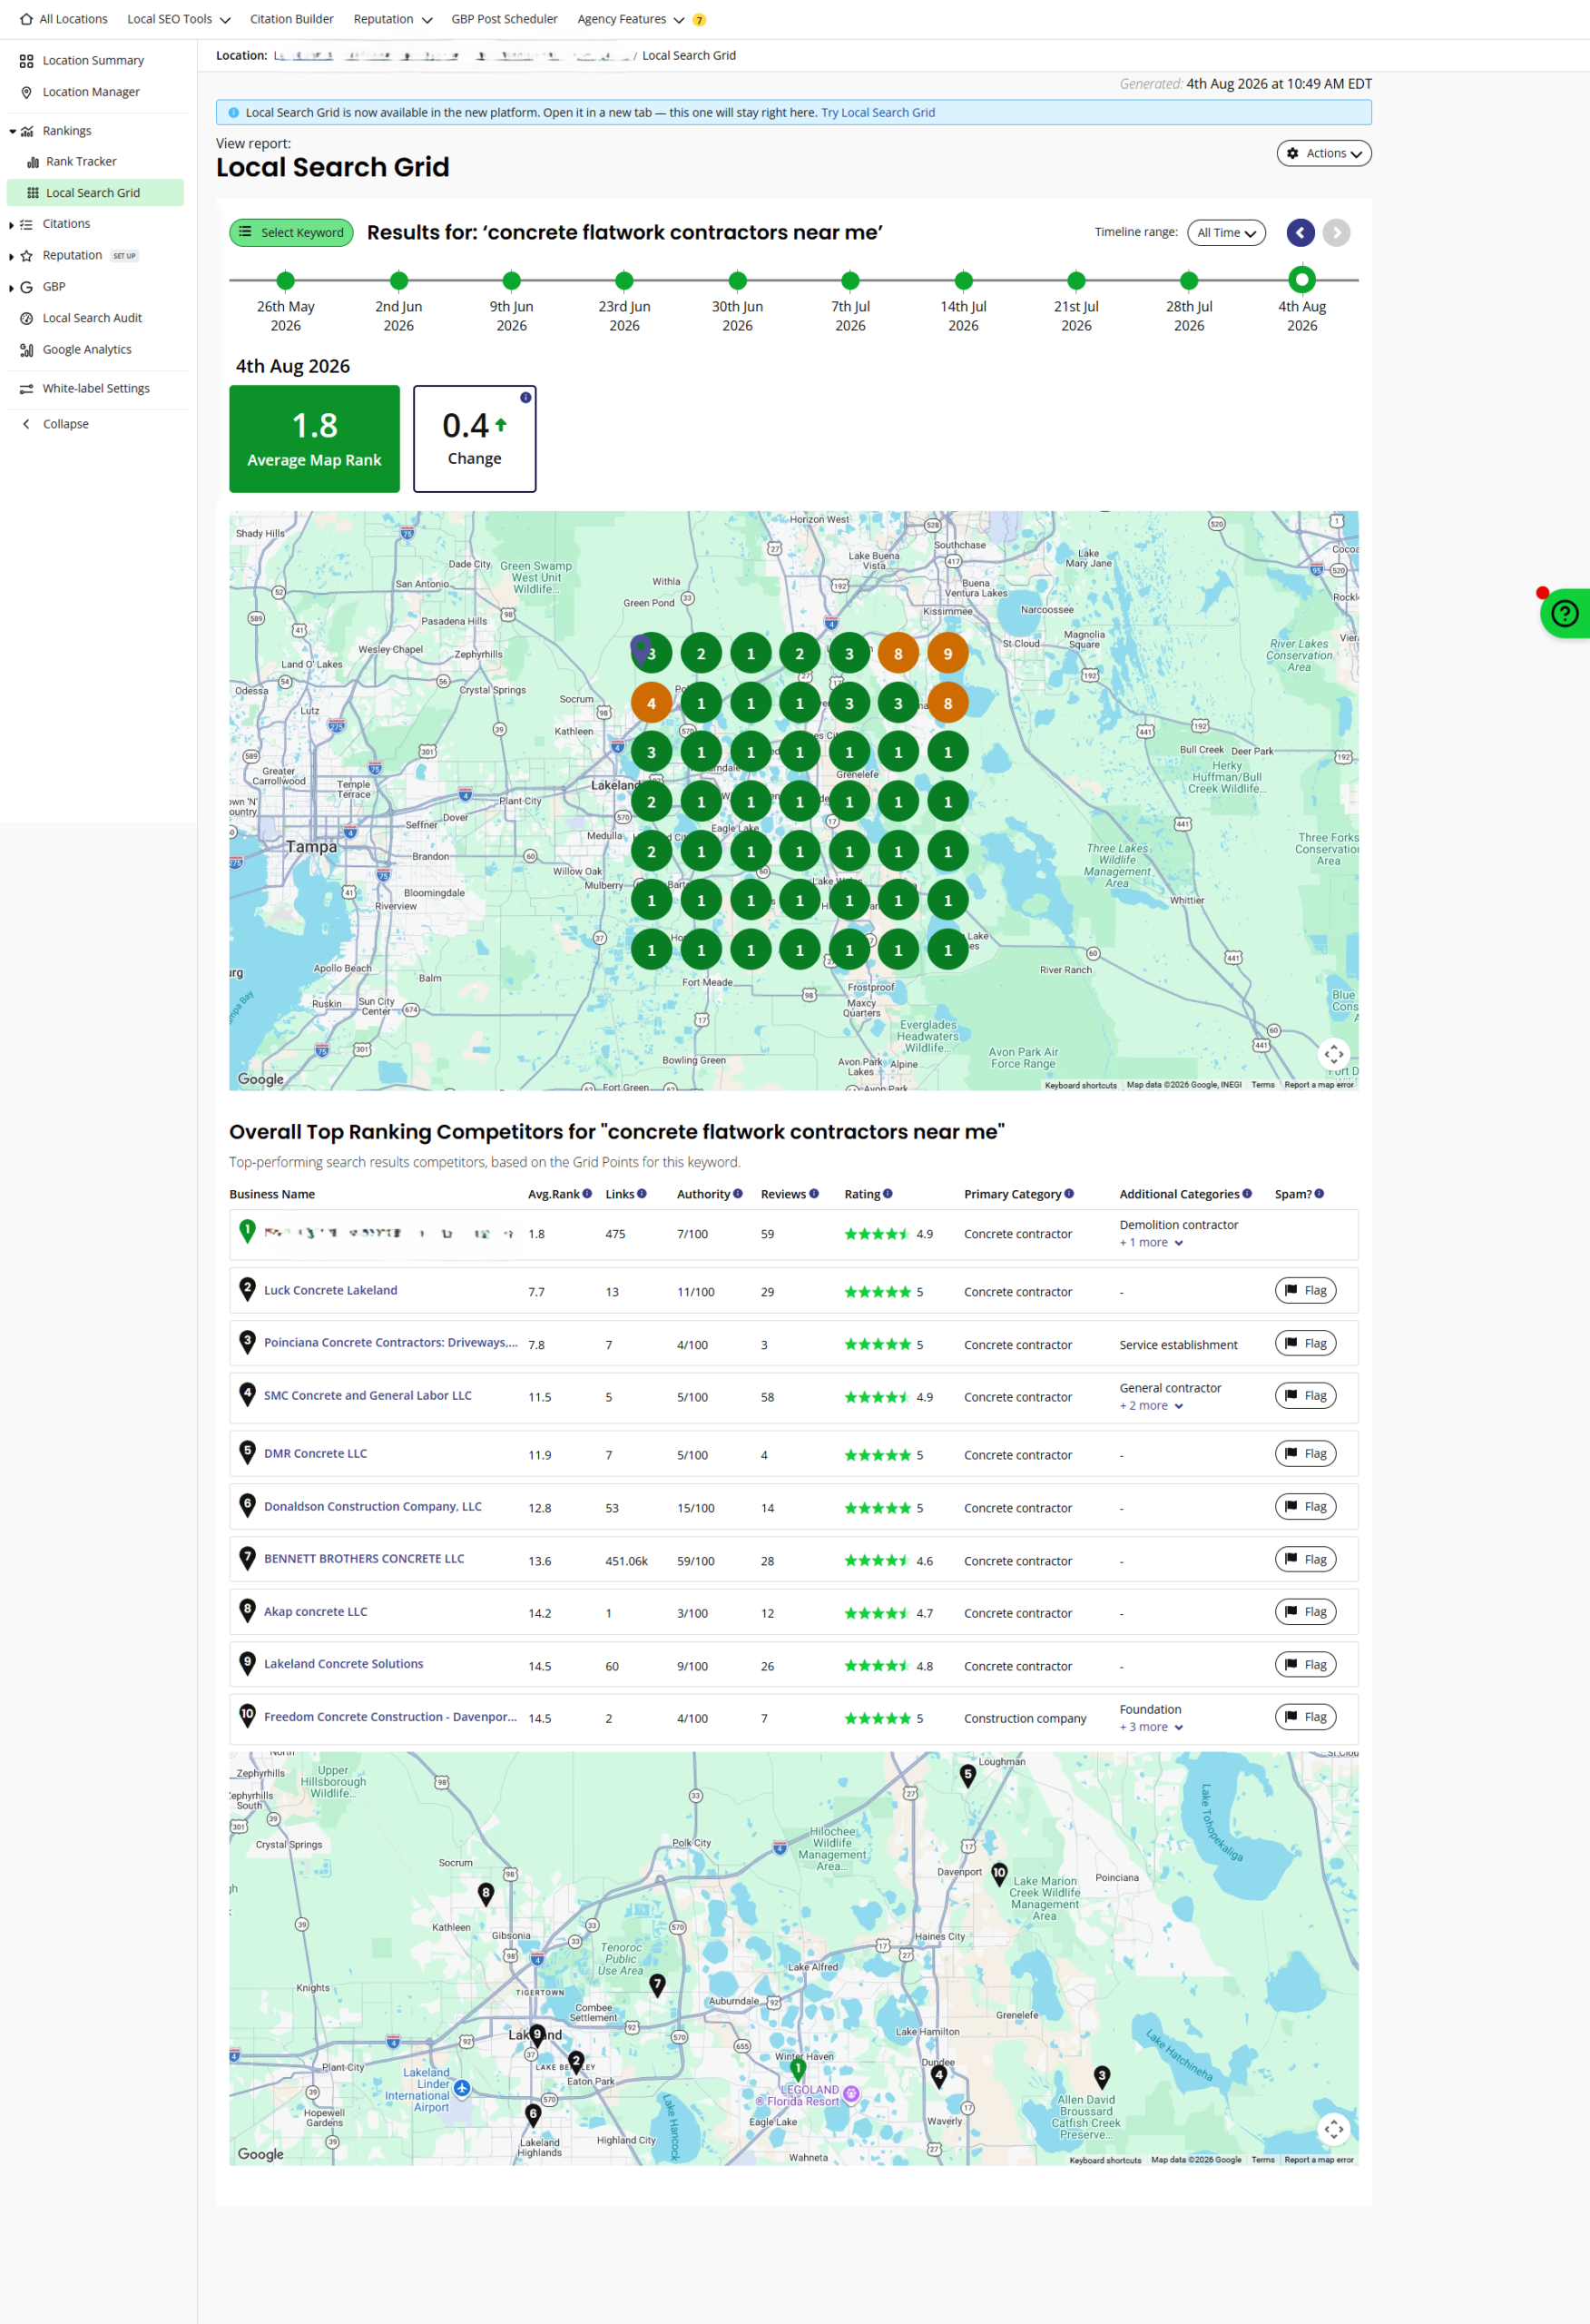
Task: Click competitor pin 5 near Loughman
Action: [967, 1776]
